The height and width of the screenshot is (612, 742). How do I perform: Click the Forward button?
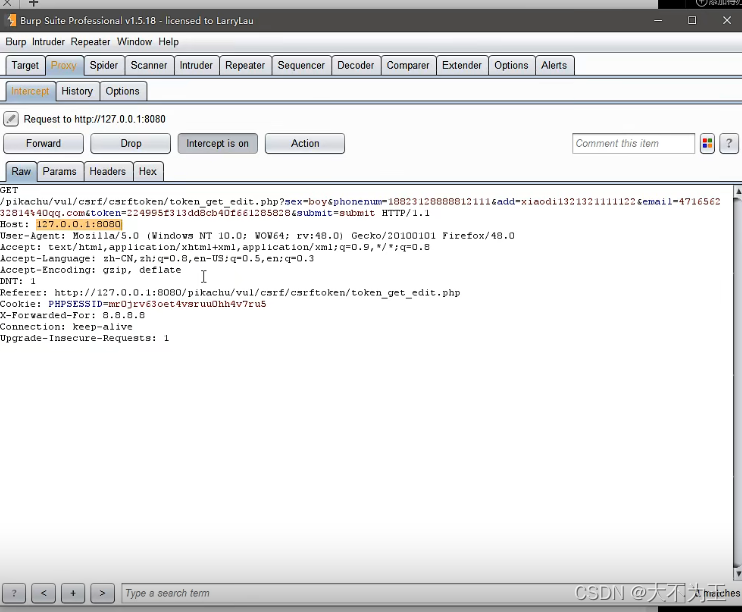click(x=44, y=143)
